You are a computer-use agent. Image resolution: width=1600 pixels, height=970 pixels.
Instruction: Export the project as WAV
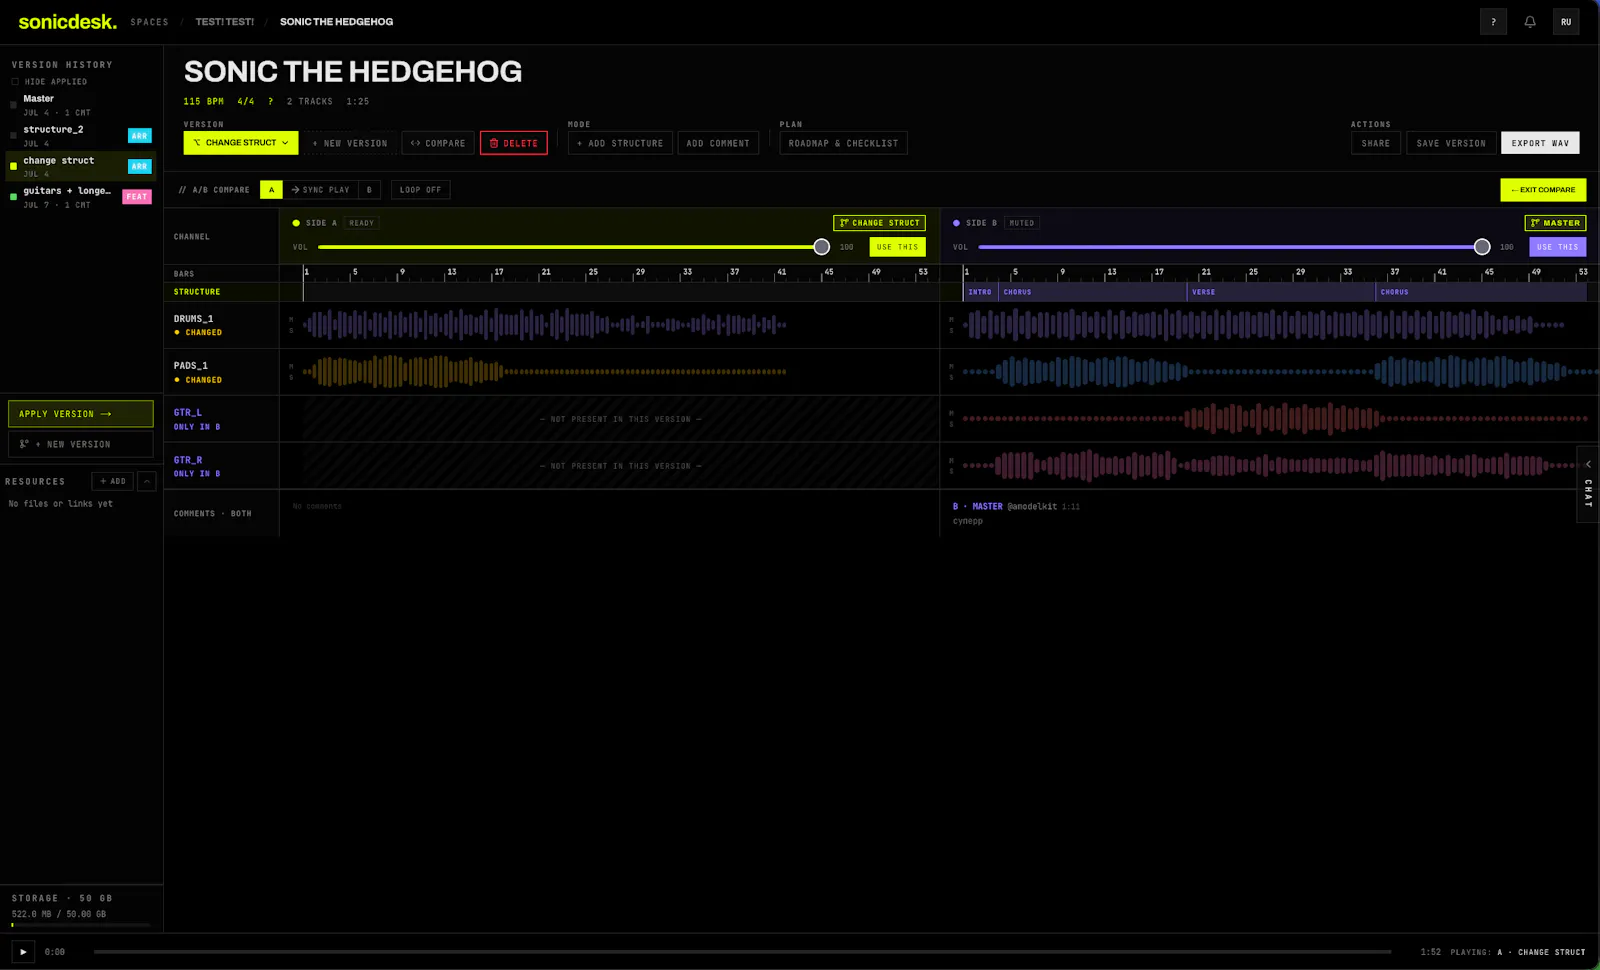pyautogui.click(x=1540, y=143)
